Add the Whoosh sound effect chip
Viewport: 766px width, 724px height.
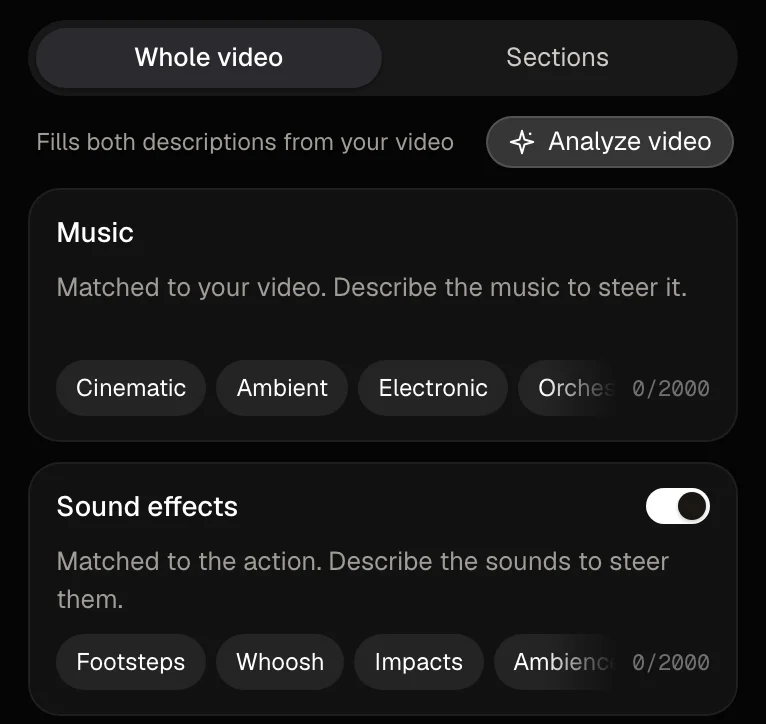point(280,662)
